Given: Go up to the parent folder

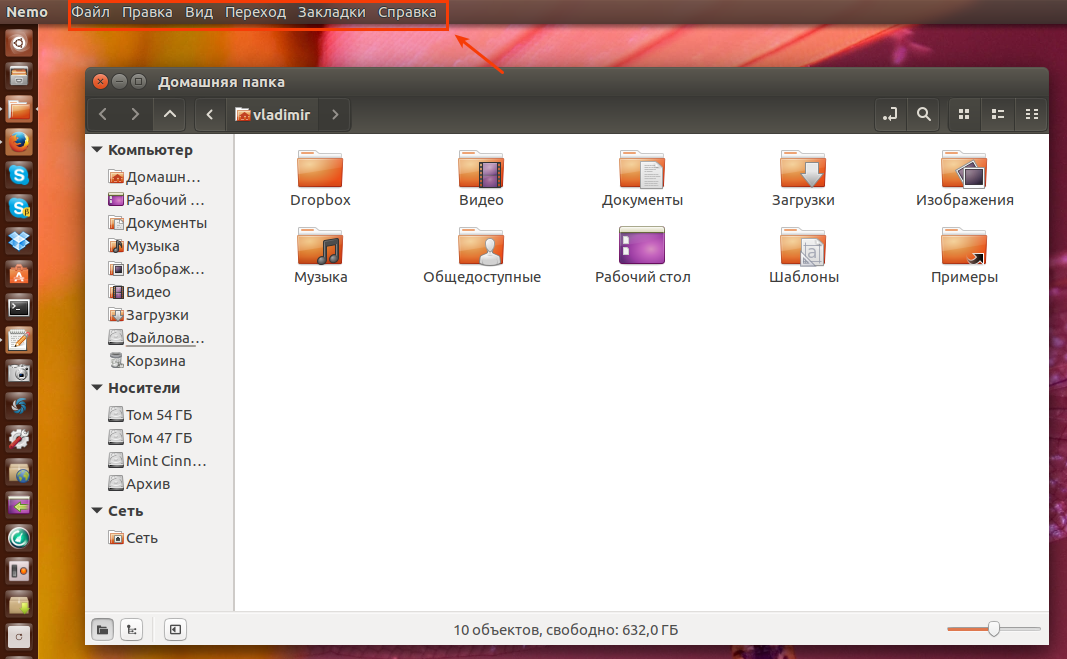Looking at the screenshot, I should tap(170, 114).
